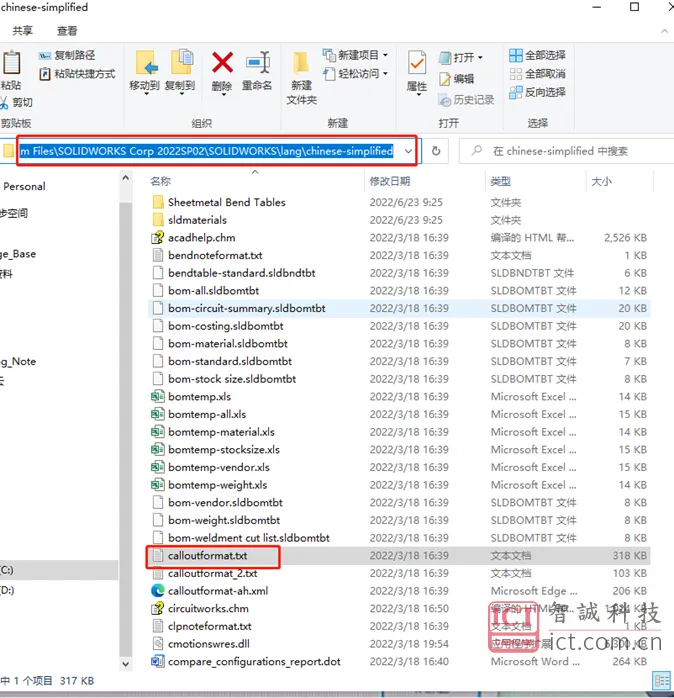Click Select None (全部取消) button
This screenshot has height=698, width=674.
click(537, 73)
